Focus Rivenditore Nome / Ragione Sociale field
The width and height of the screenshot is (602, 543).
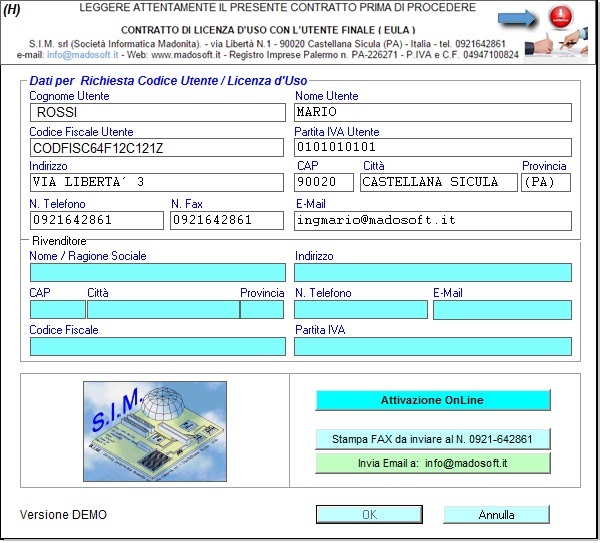(158, 273)
